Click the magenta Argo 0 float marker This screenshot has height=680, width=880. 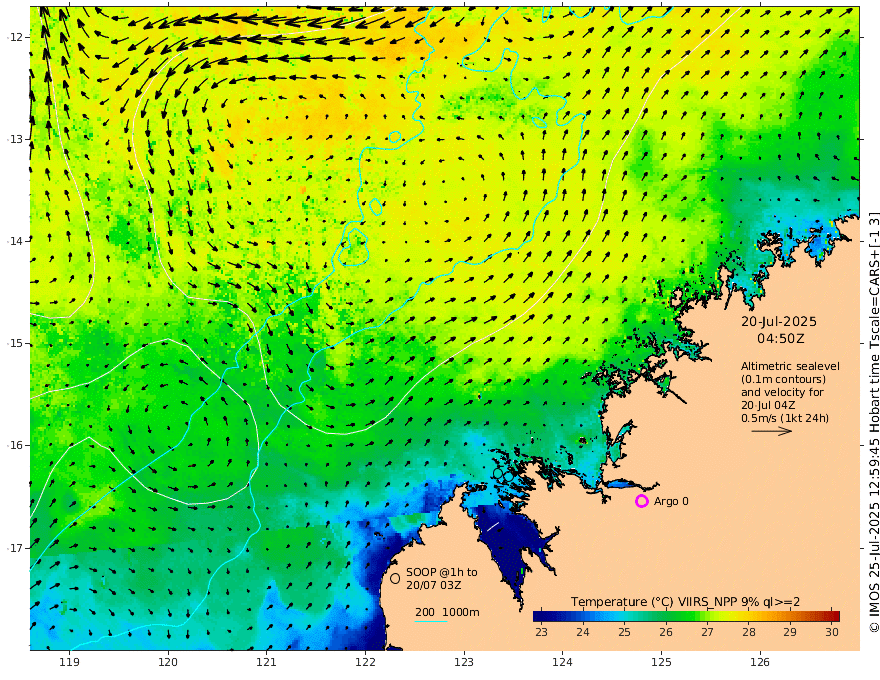(641, 501)
